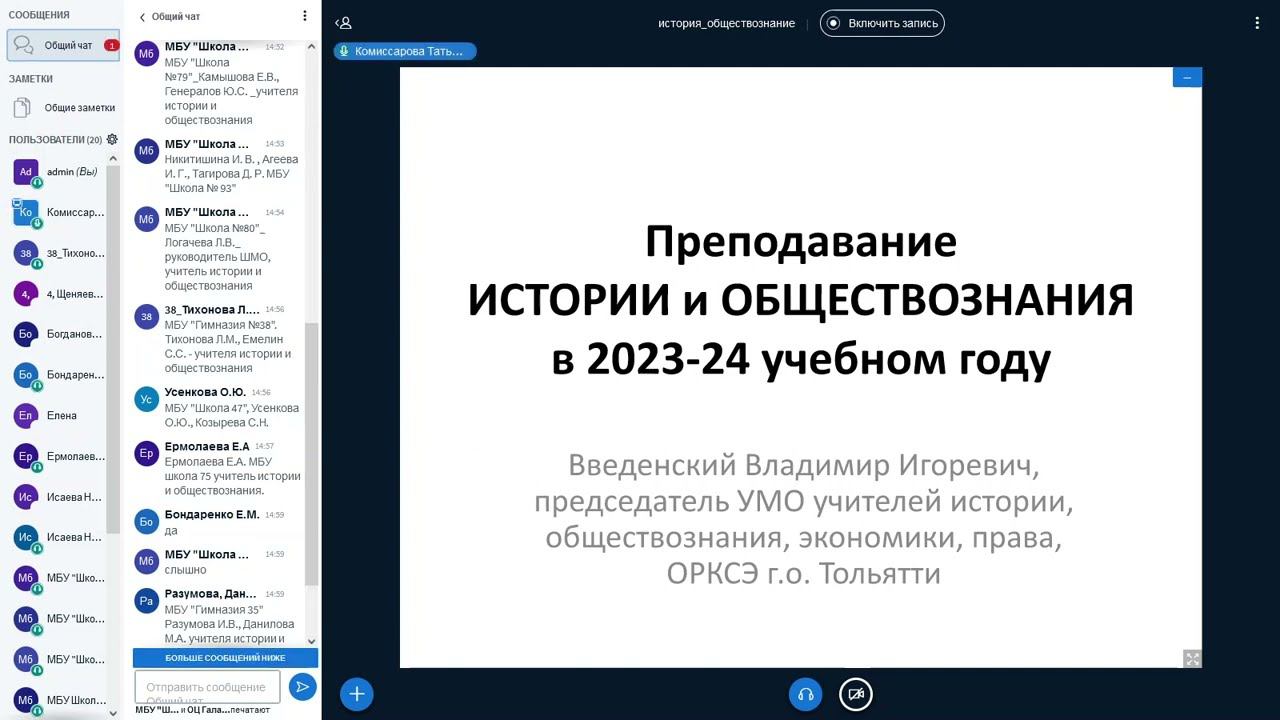Click the Ус avatar of Усенкова О.Ю. message
This screenshot has height=720, width=1280.
coord(147,399)
